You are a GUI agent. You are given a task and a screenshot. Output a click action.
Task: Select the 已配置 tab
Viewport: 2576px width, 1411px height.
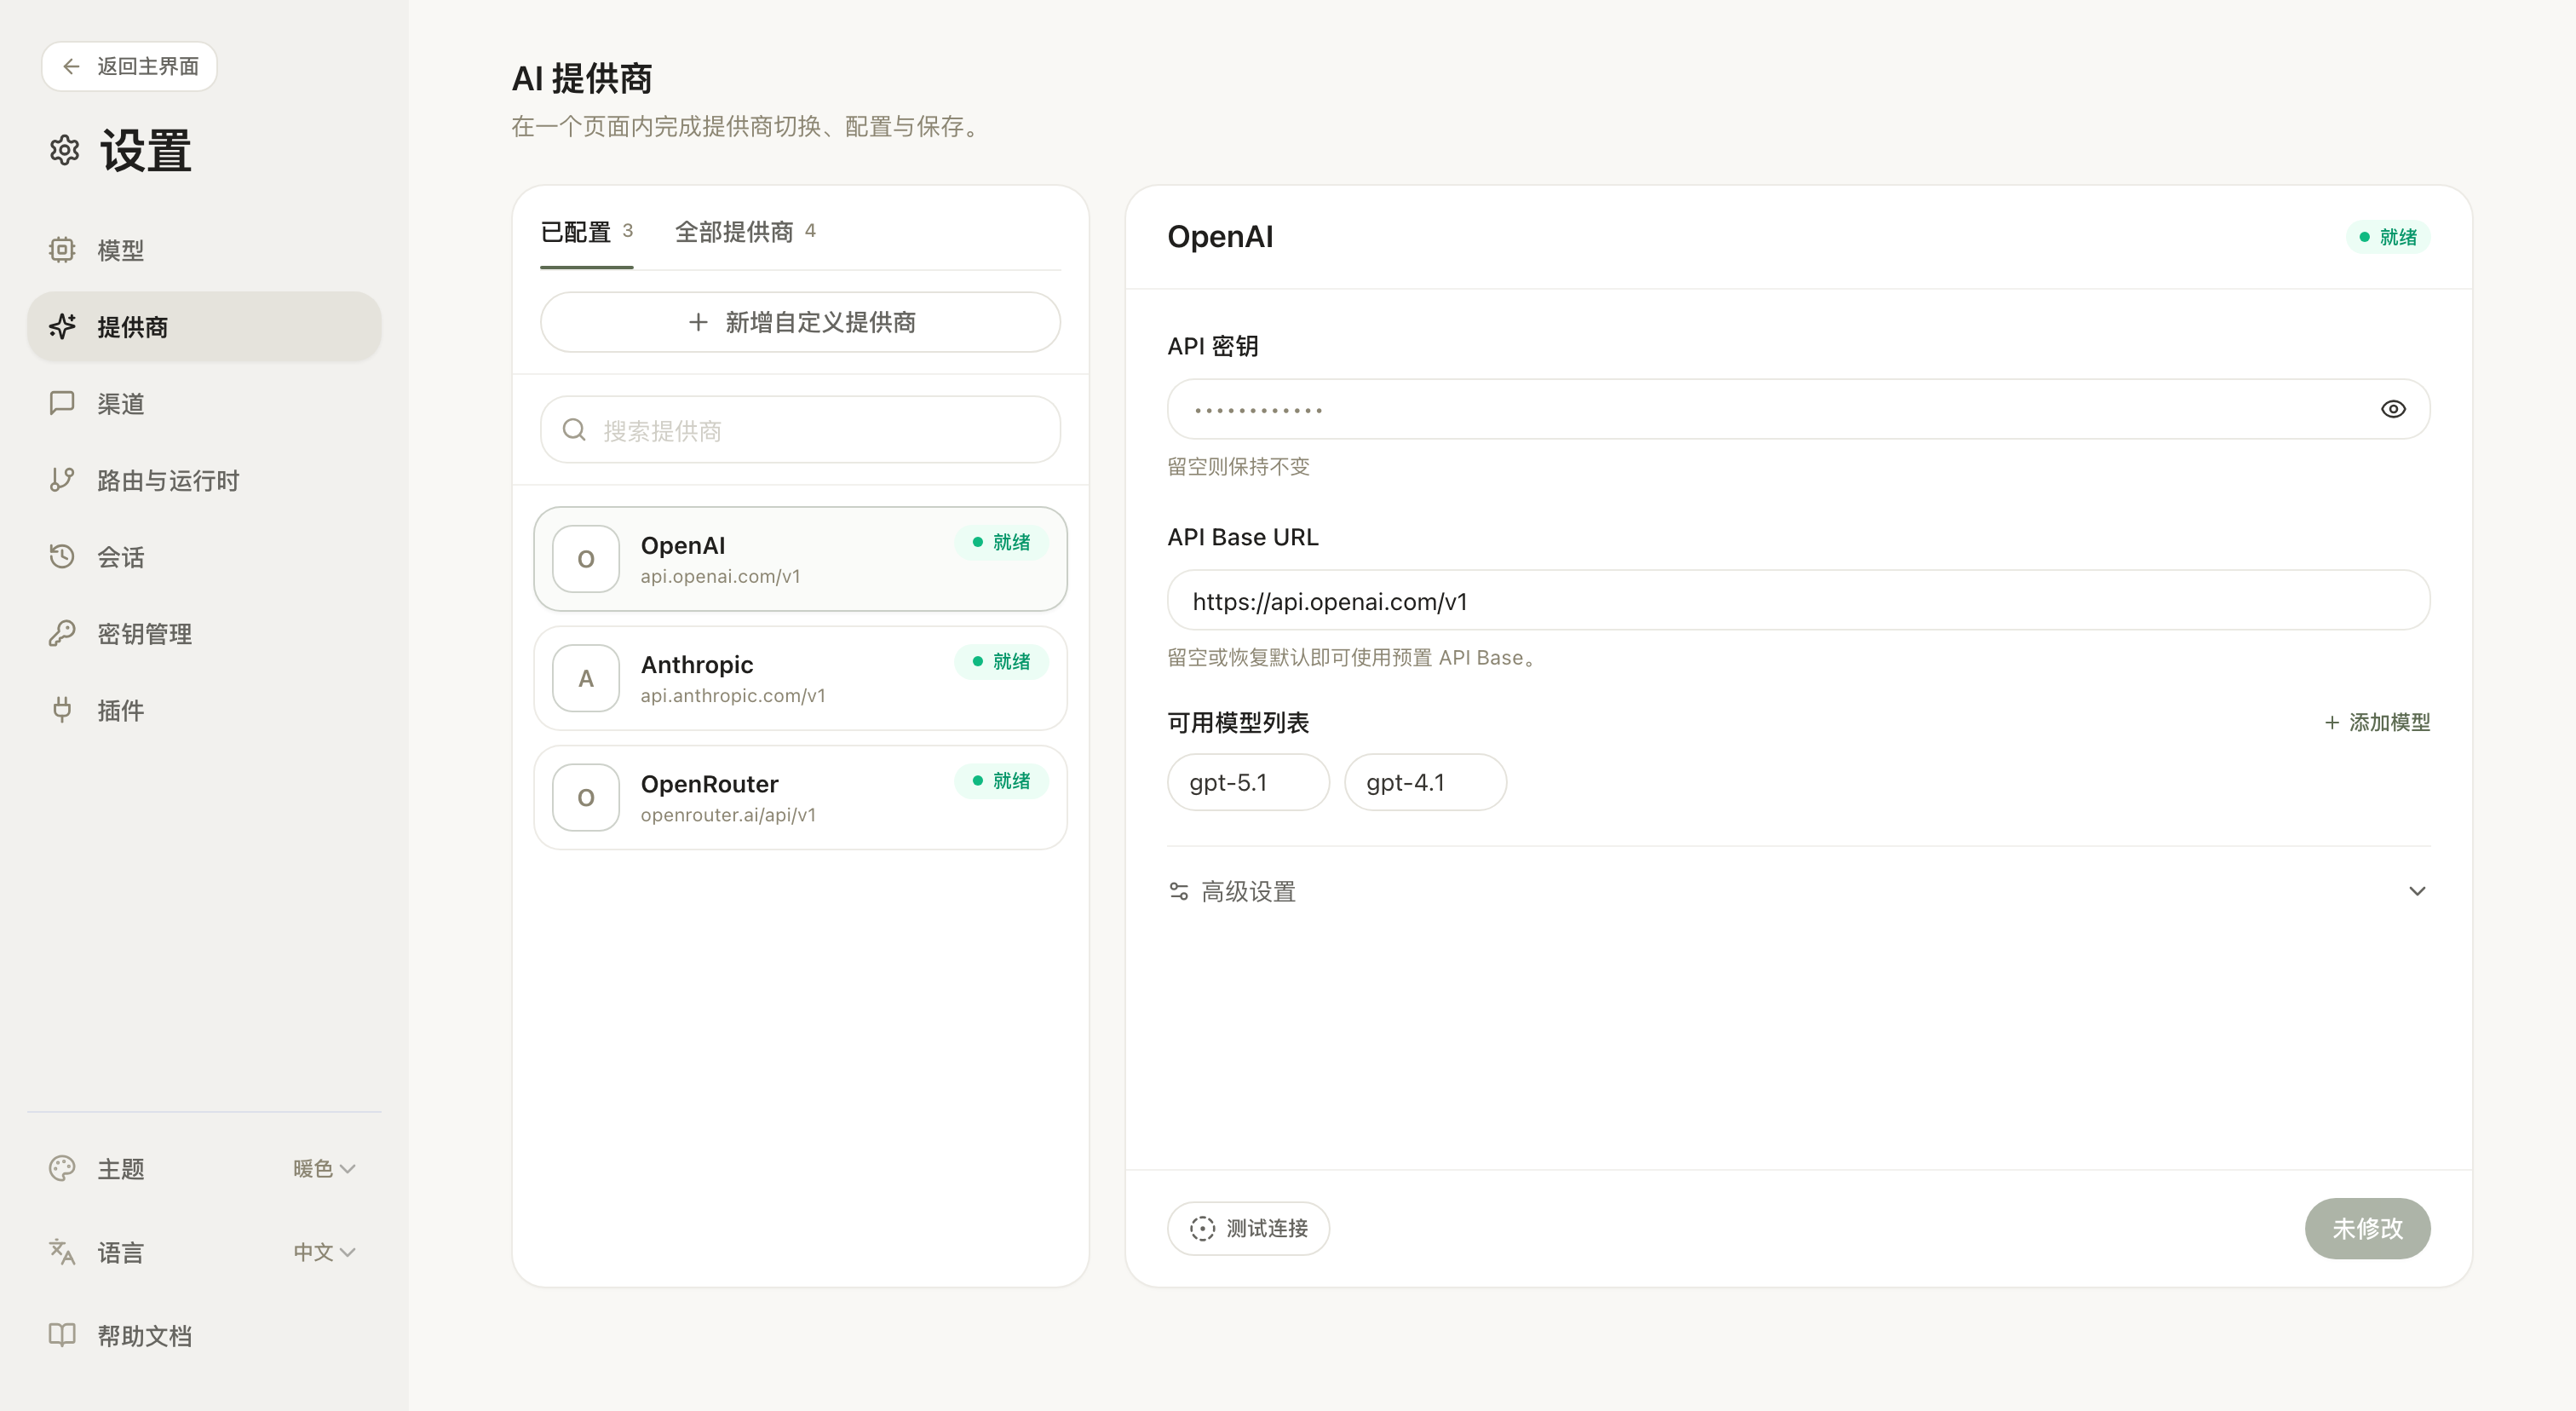pyautogui.click(x=586, y=232)
